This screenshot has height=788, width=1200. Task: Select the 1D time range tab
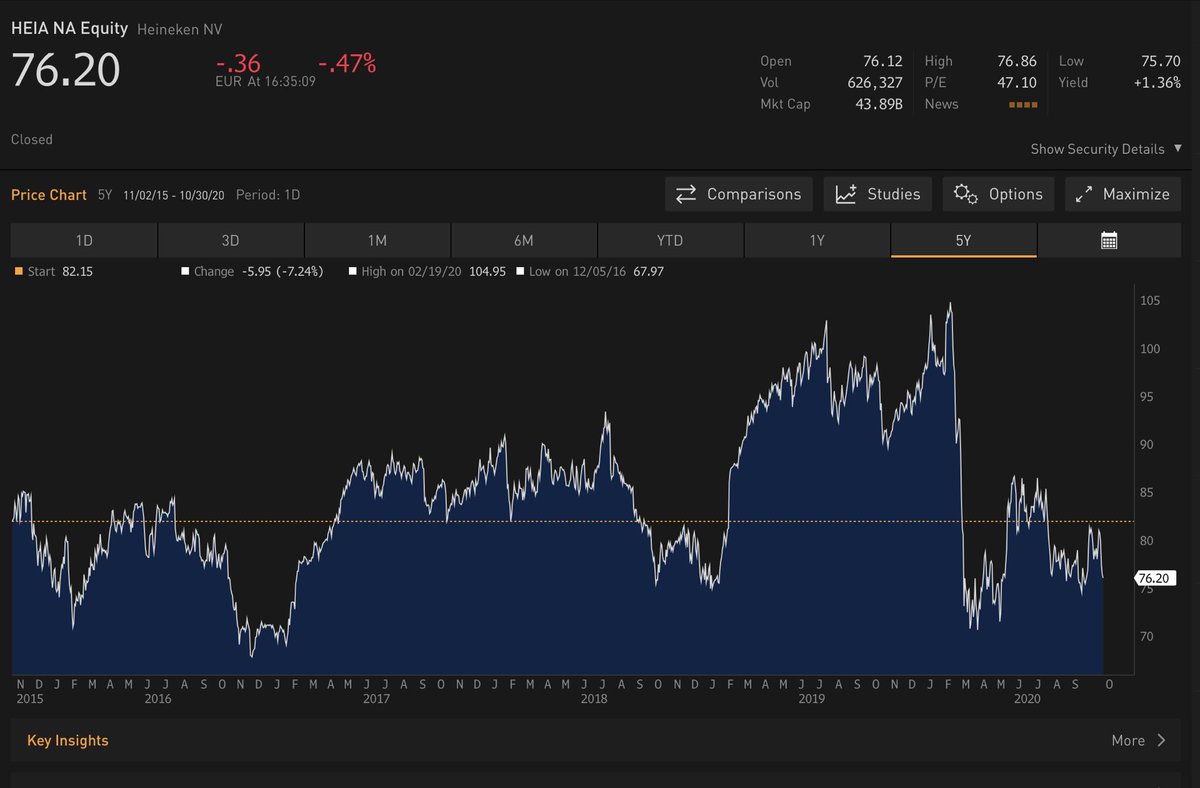click(84, 240)
